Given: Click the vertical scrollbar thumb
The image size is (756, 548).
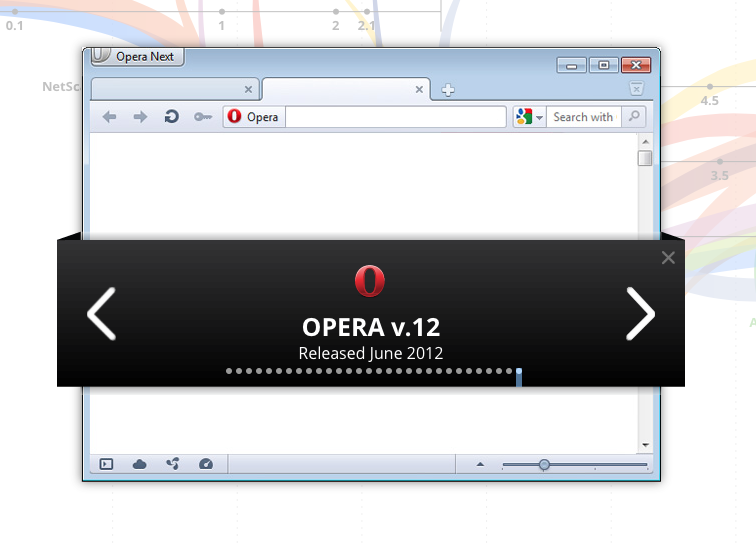Looking at the screenshot, I should pyautogui.click(x=645, y=158).
